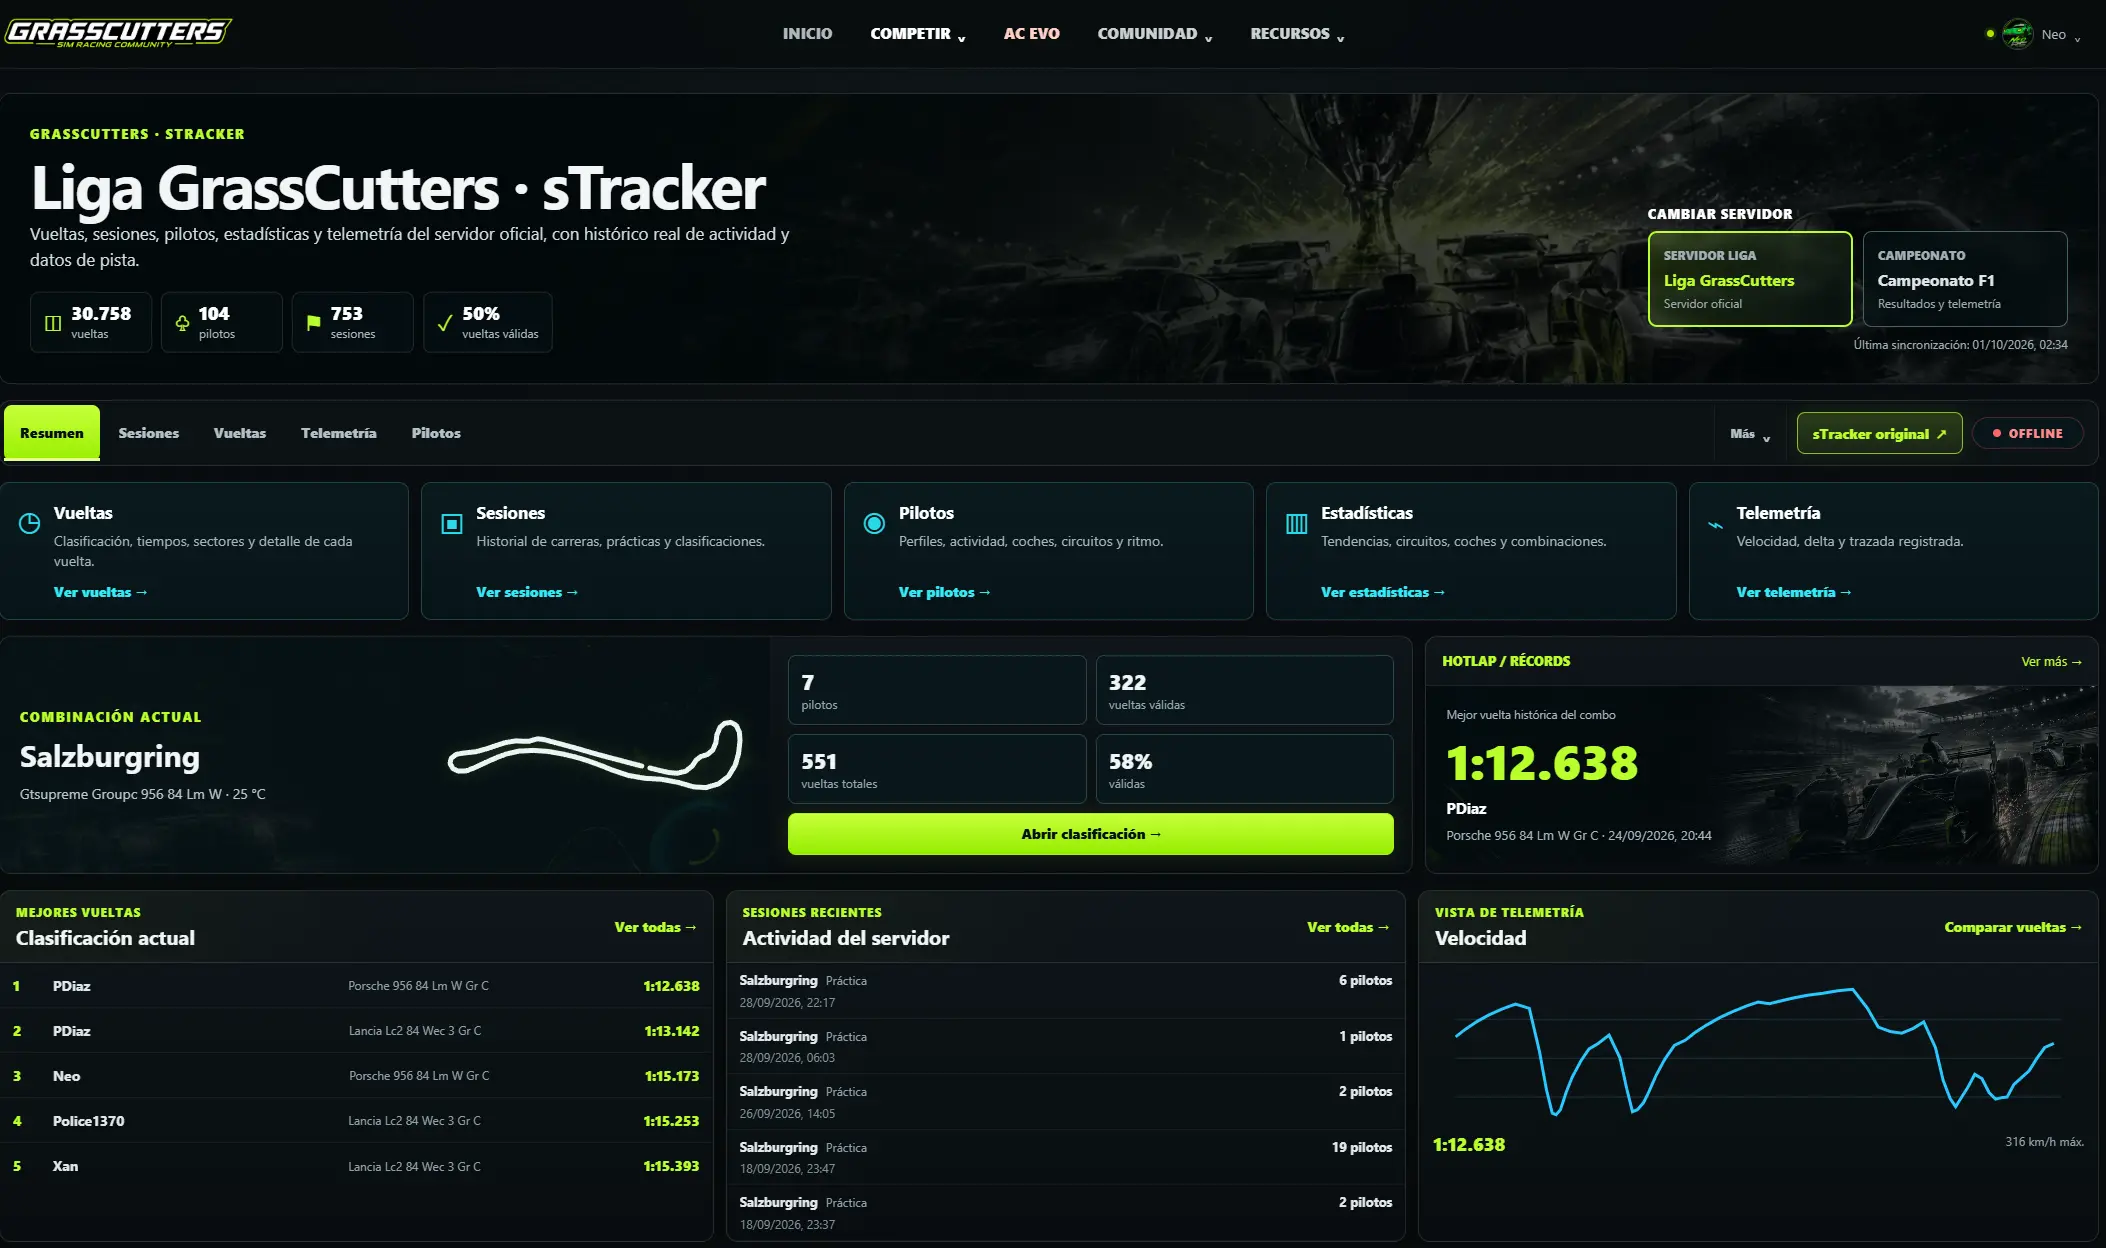Click the checkmark icon beside 50% vueltas válidas

[444, 323]
